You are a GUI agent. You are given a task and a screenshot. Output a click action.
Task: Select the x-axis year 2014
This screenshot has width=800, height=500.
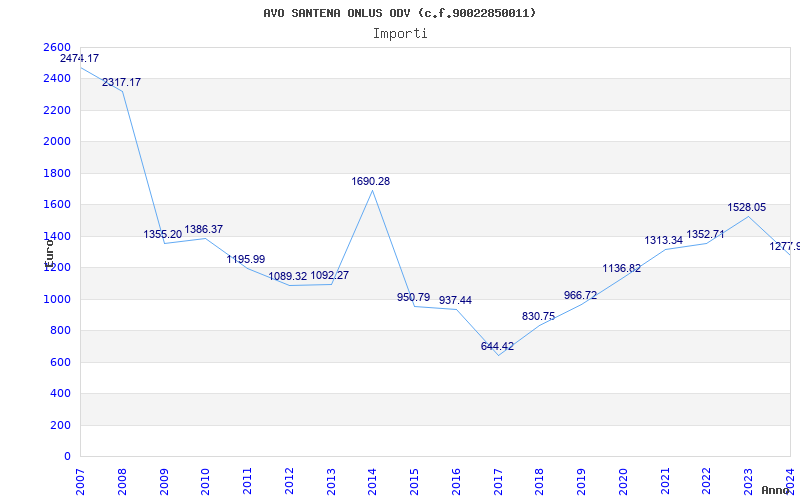coord(372,481)
